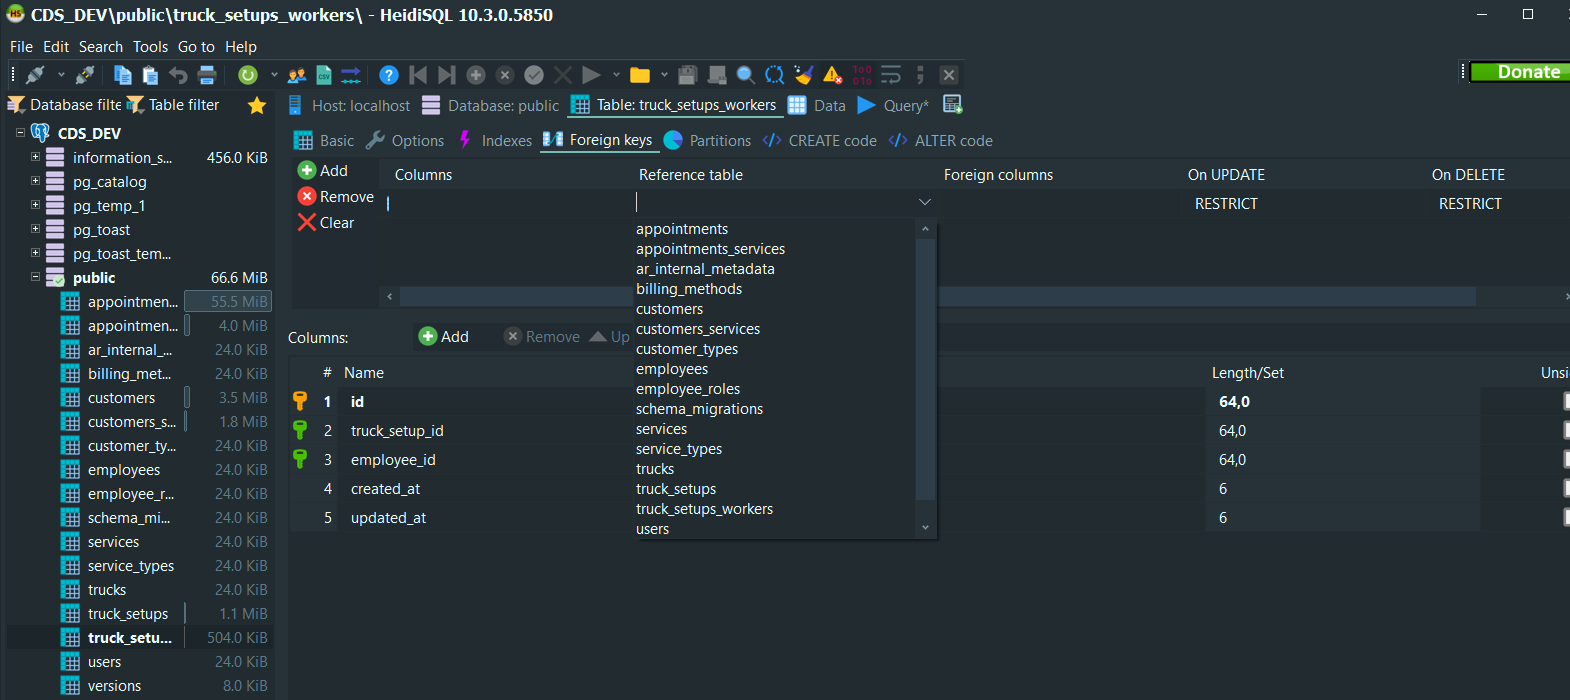This screenshot has height=700, width=1570.
Task: Reformat SQL with the broom icon
Action: (803, 75)
